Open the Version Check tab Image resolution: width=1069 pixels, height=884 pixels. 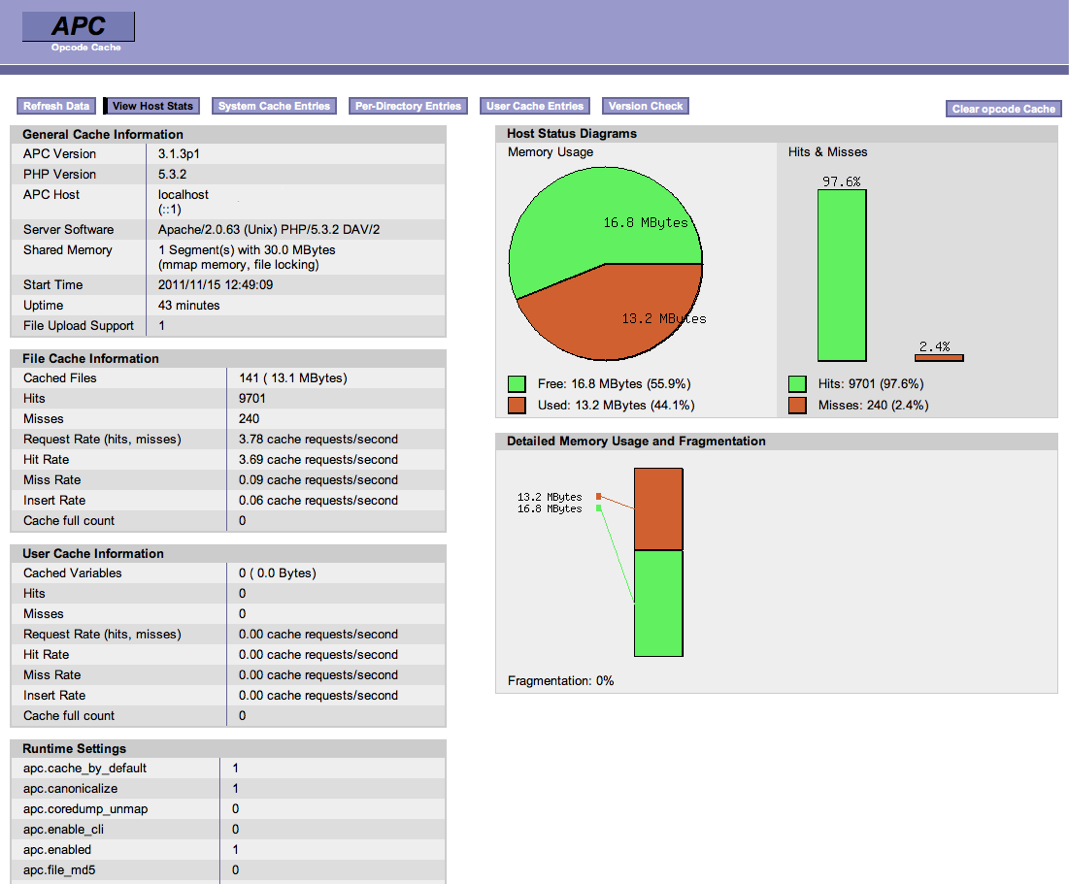click(x=646, y=106)
